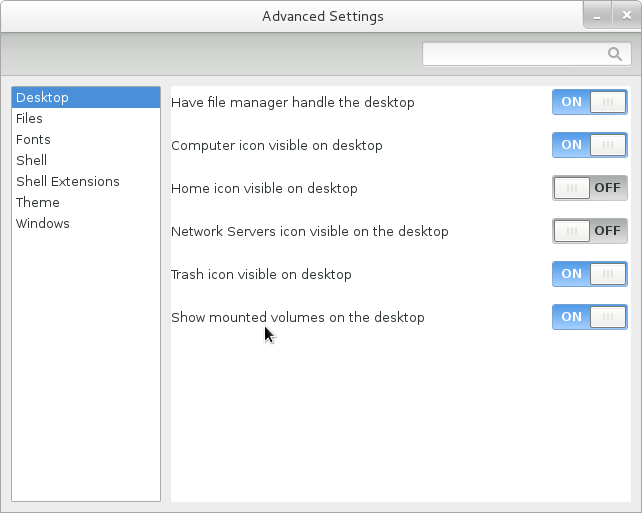Screen dimensions: 642x513
Task: Click 'Home icon visible on desktop' label
Action: click(x=264, y=188)
